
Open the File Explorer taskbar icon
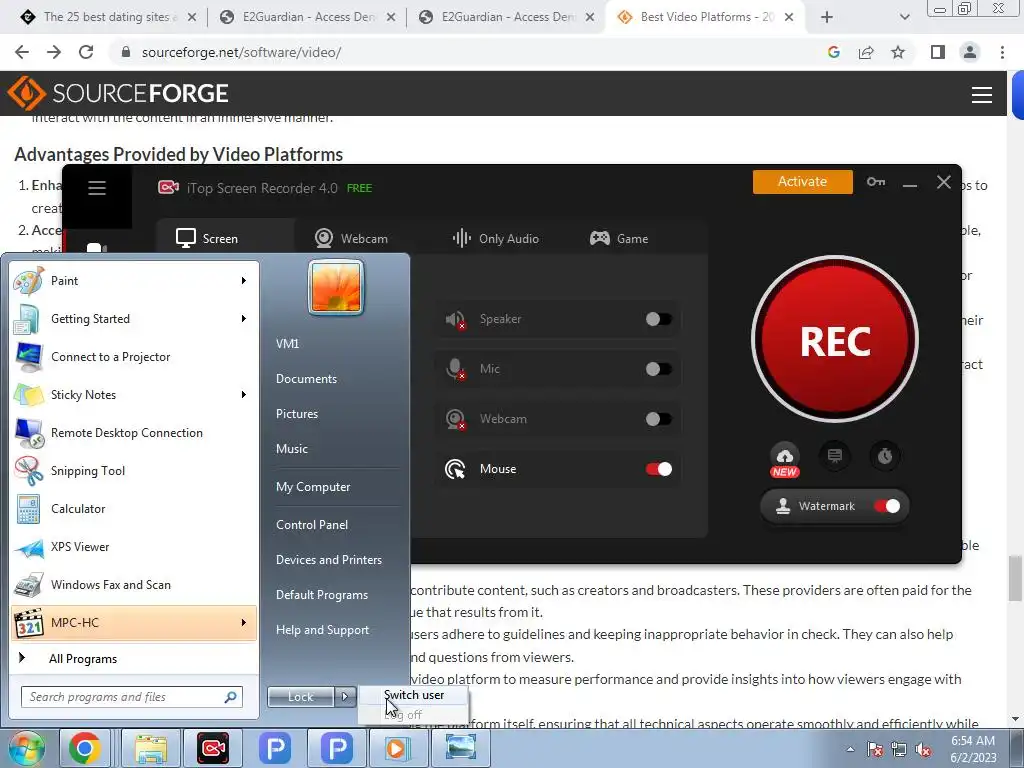coord(151,748)
